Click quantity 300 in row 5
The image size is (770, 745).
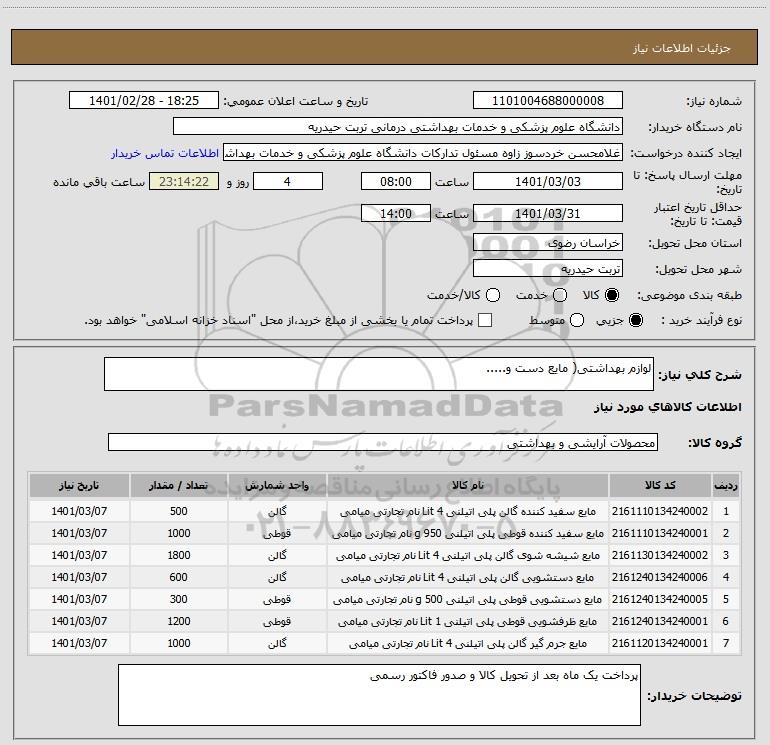coord(179,599)
